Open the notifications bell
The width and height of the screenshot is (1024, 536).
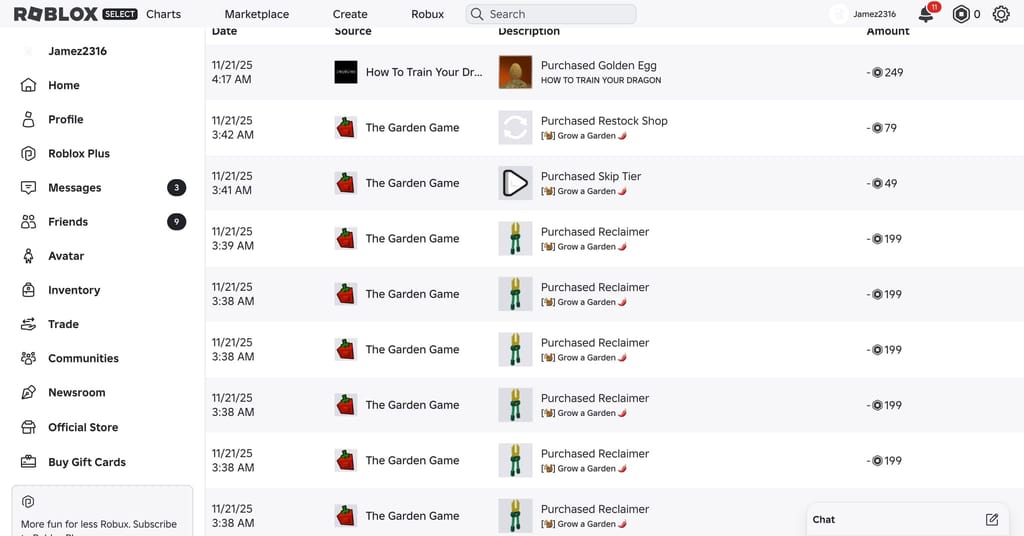point(926,14)
